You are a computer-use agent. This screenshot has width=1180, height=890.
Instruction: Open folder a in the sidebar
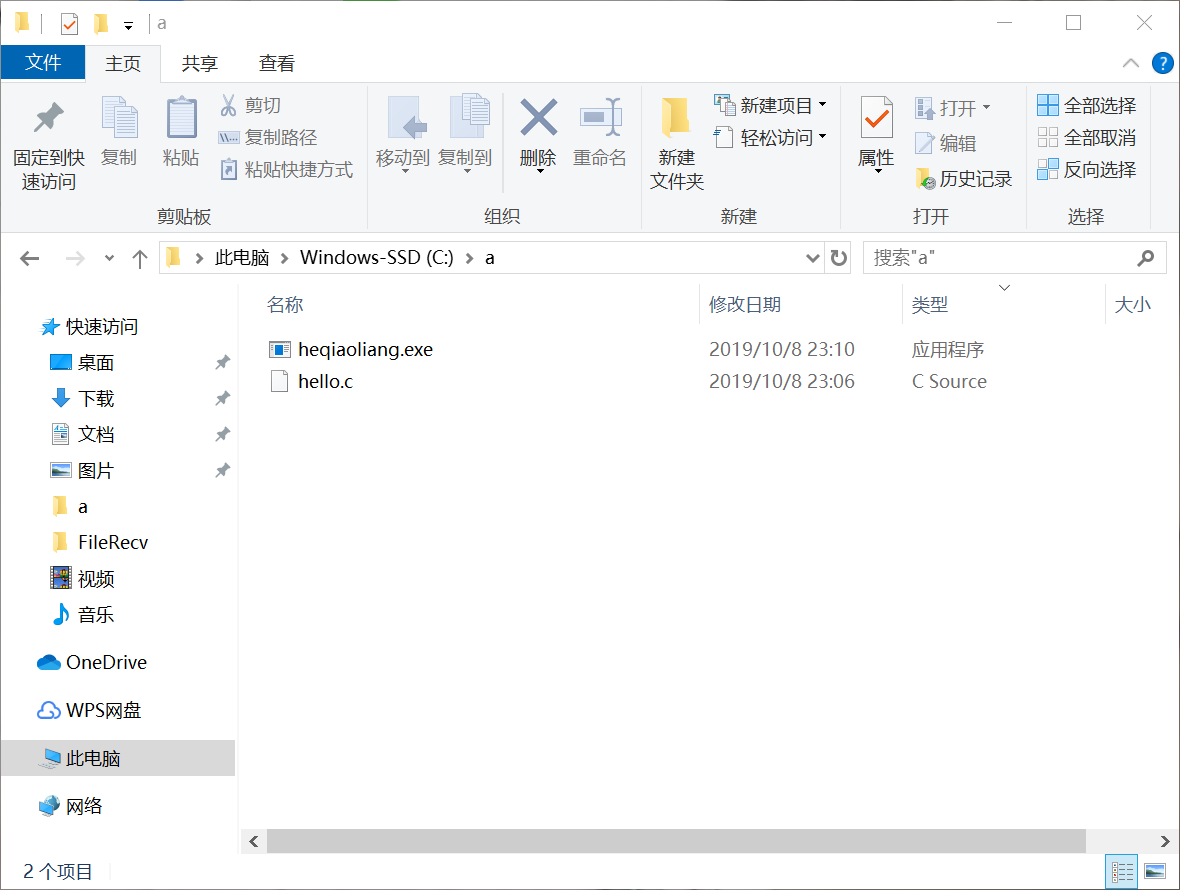point(71,507)
